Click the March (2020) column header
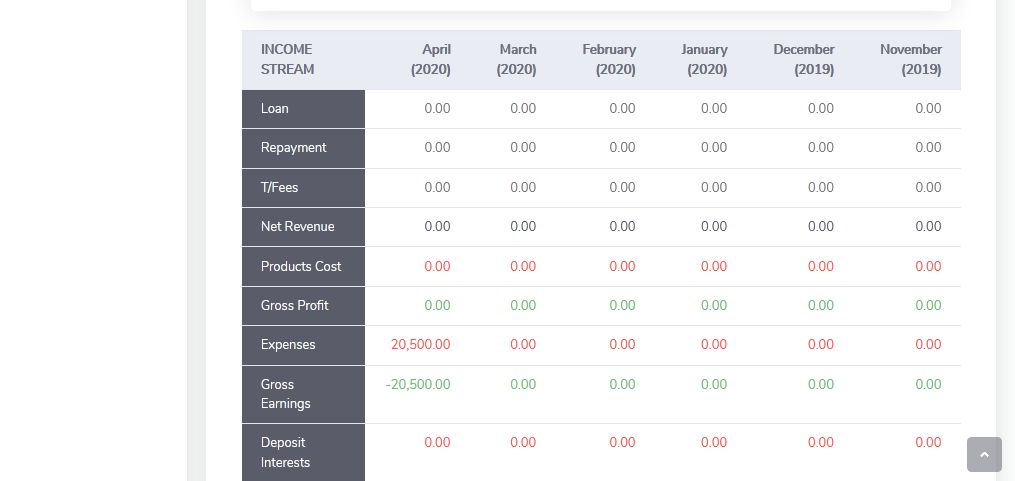This screenshot has width=1015, height=481. click(x=517, y=60)
